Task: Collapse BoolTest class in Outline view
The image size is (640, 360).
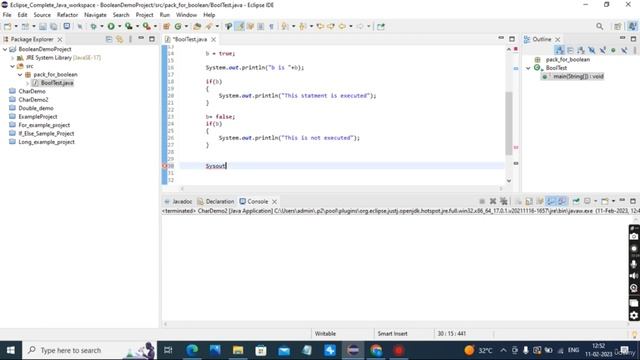Action: 528,68
